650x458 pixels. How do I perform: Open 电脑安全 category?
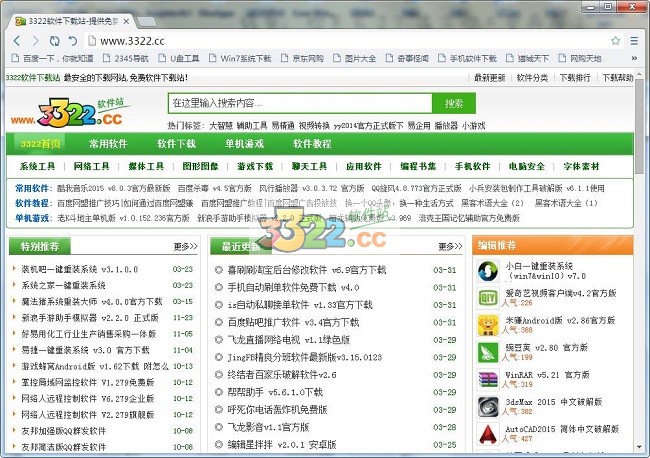click(x=527, y=167)
